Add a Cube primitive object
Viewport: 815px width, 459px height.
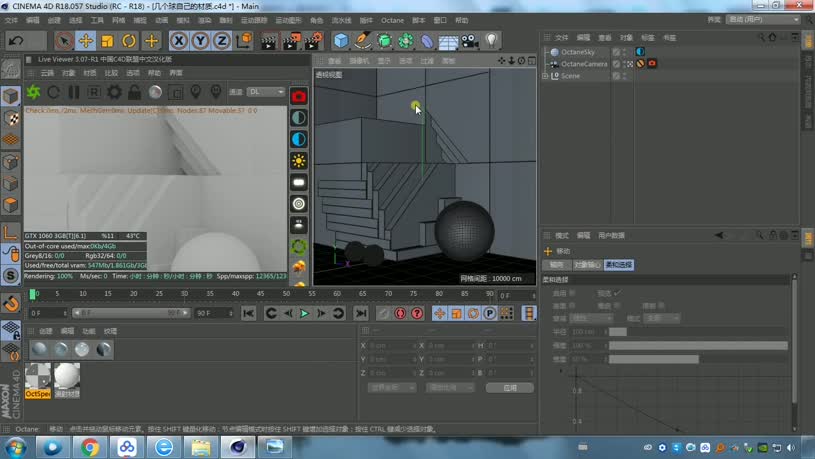tap(341, 41)
